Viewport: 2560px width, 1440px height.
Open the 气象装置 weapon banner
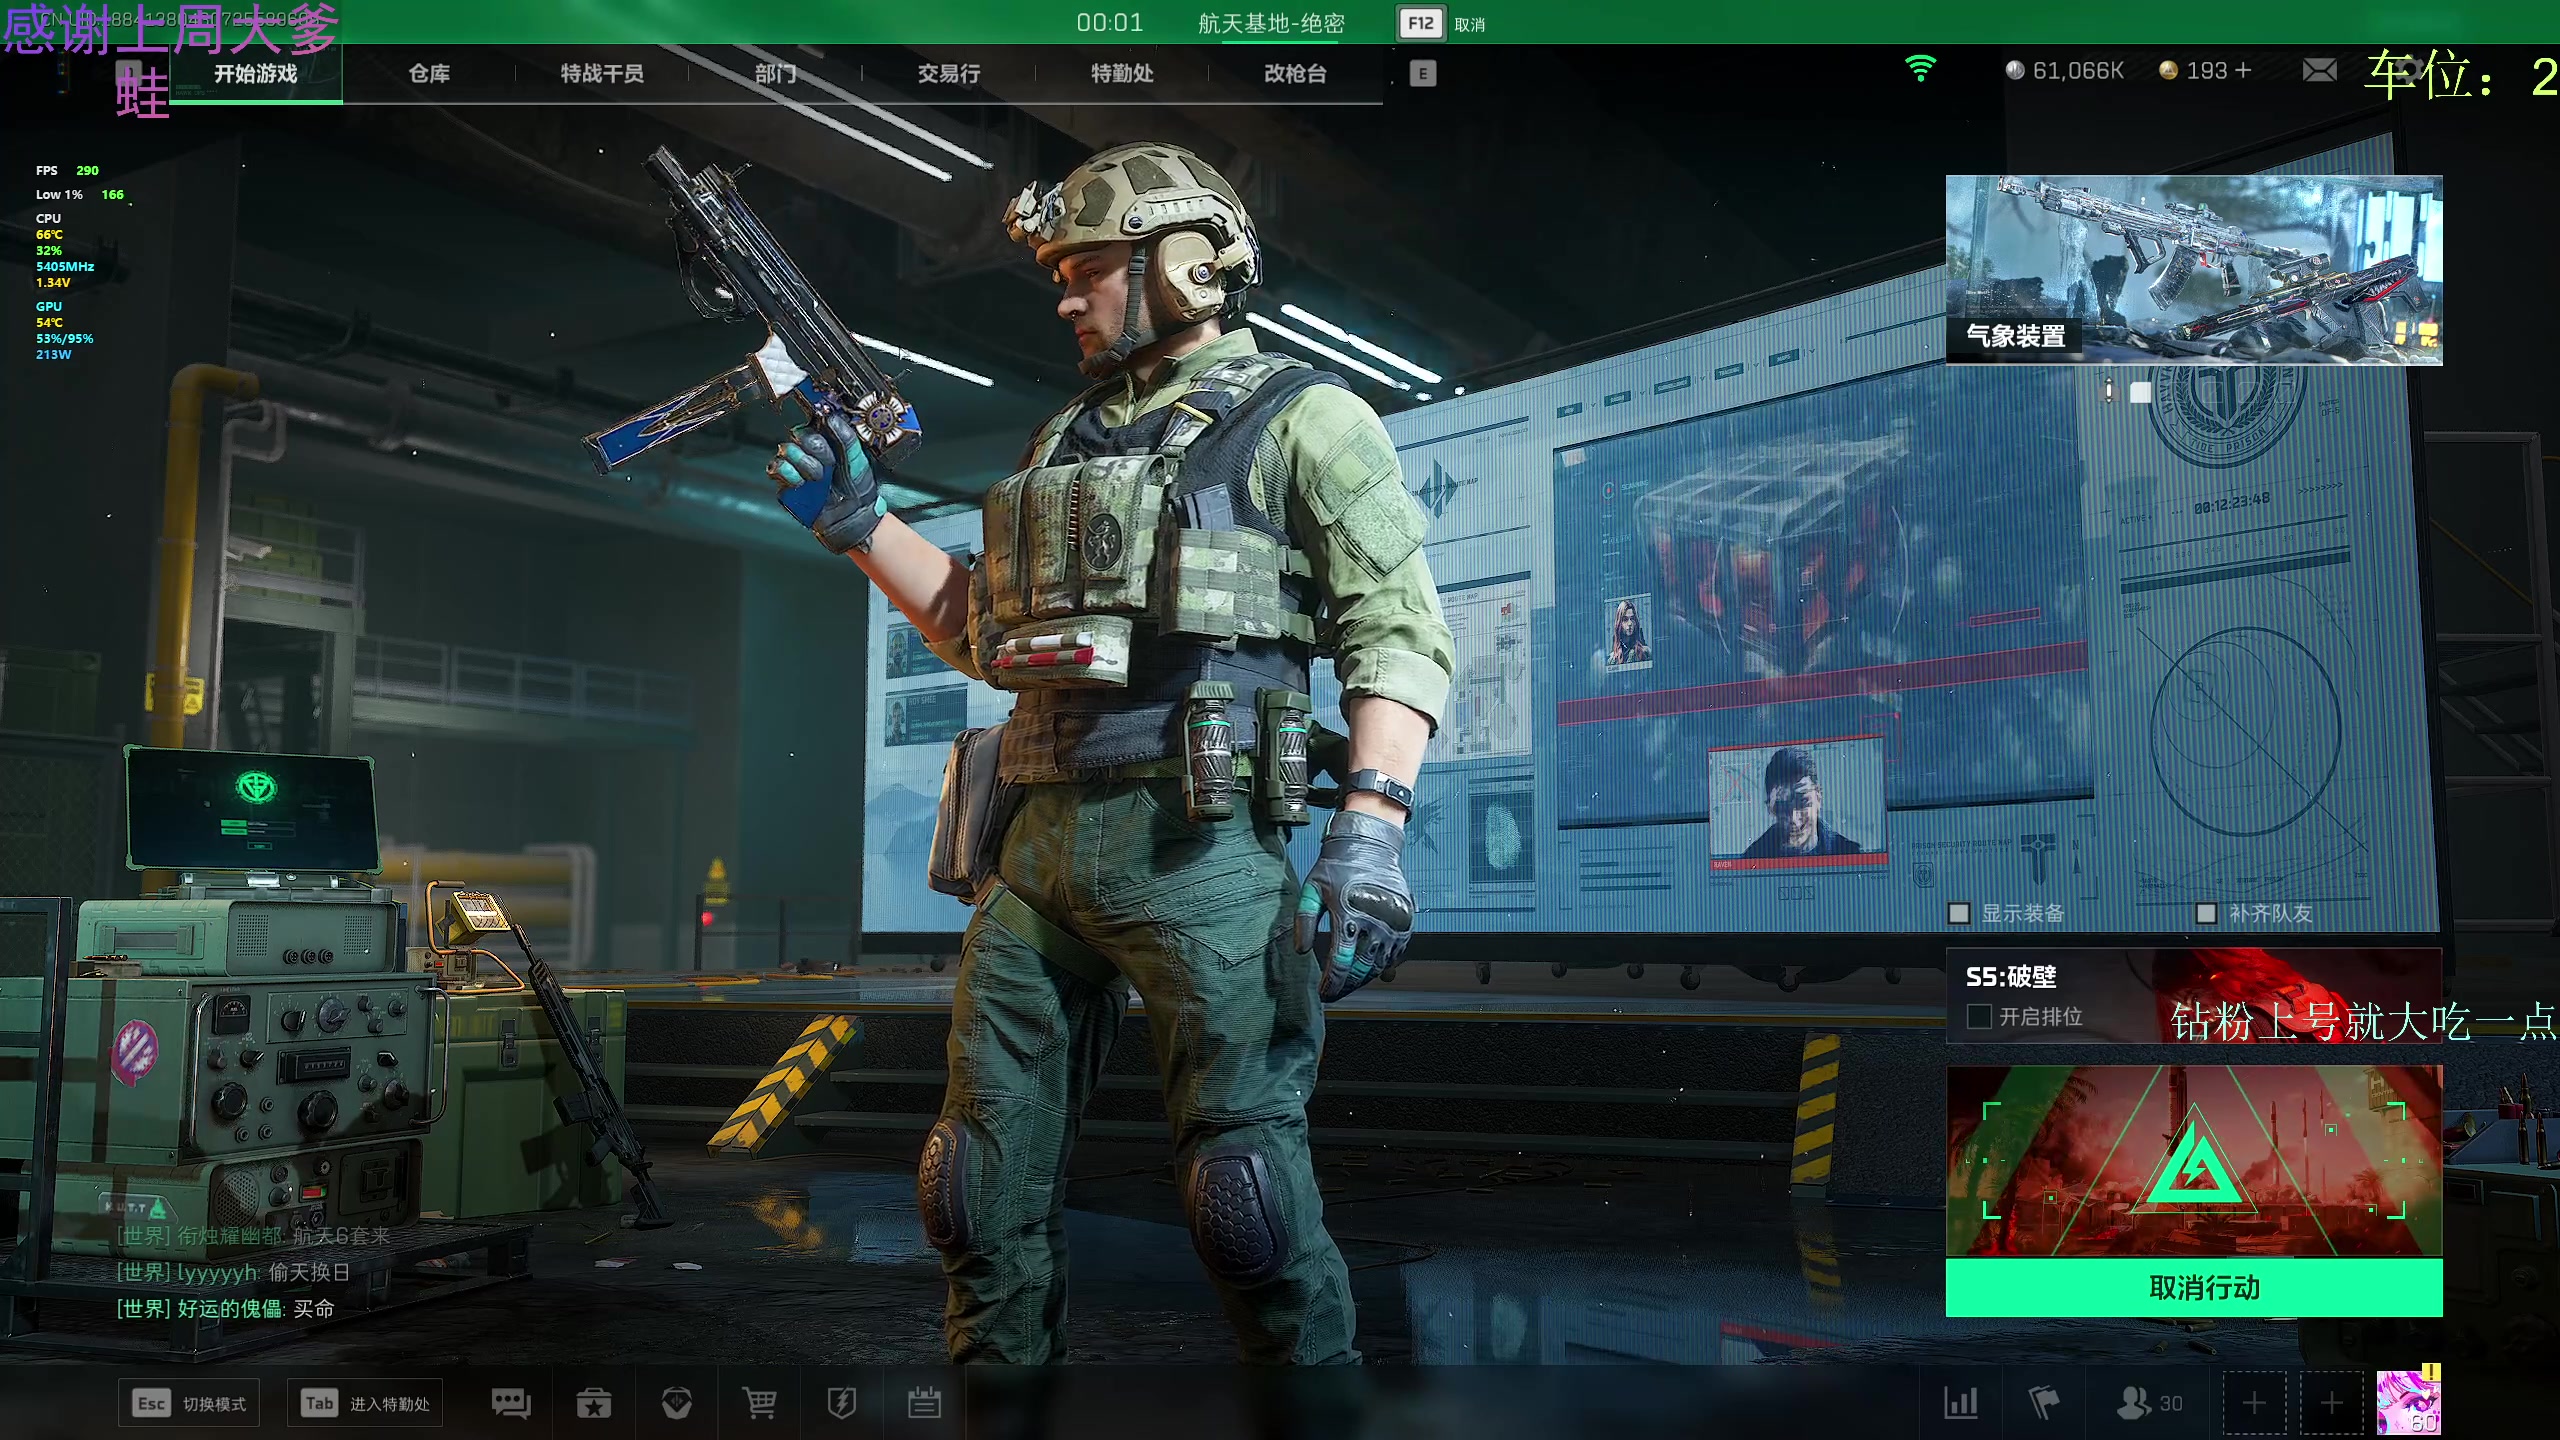[2194, 270]
